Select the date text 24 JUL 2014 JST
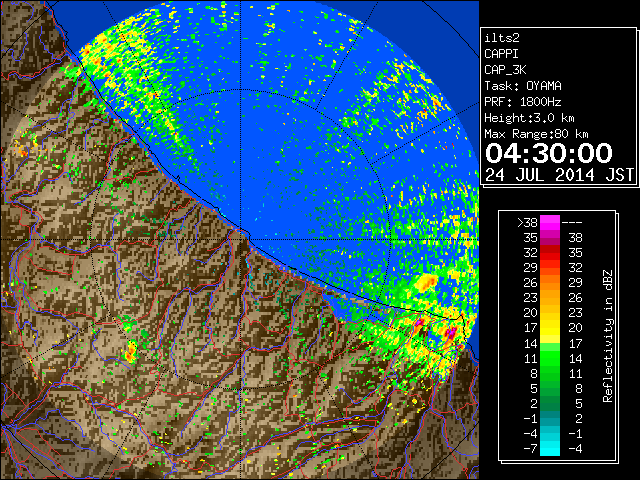The image size is (640, 480). tap(559, 175)
